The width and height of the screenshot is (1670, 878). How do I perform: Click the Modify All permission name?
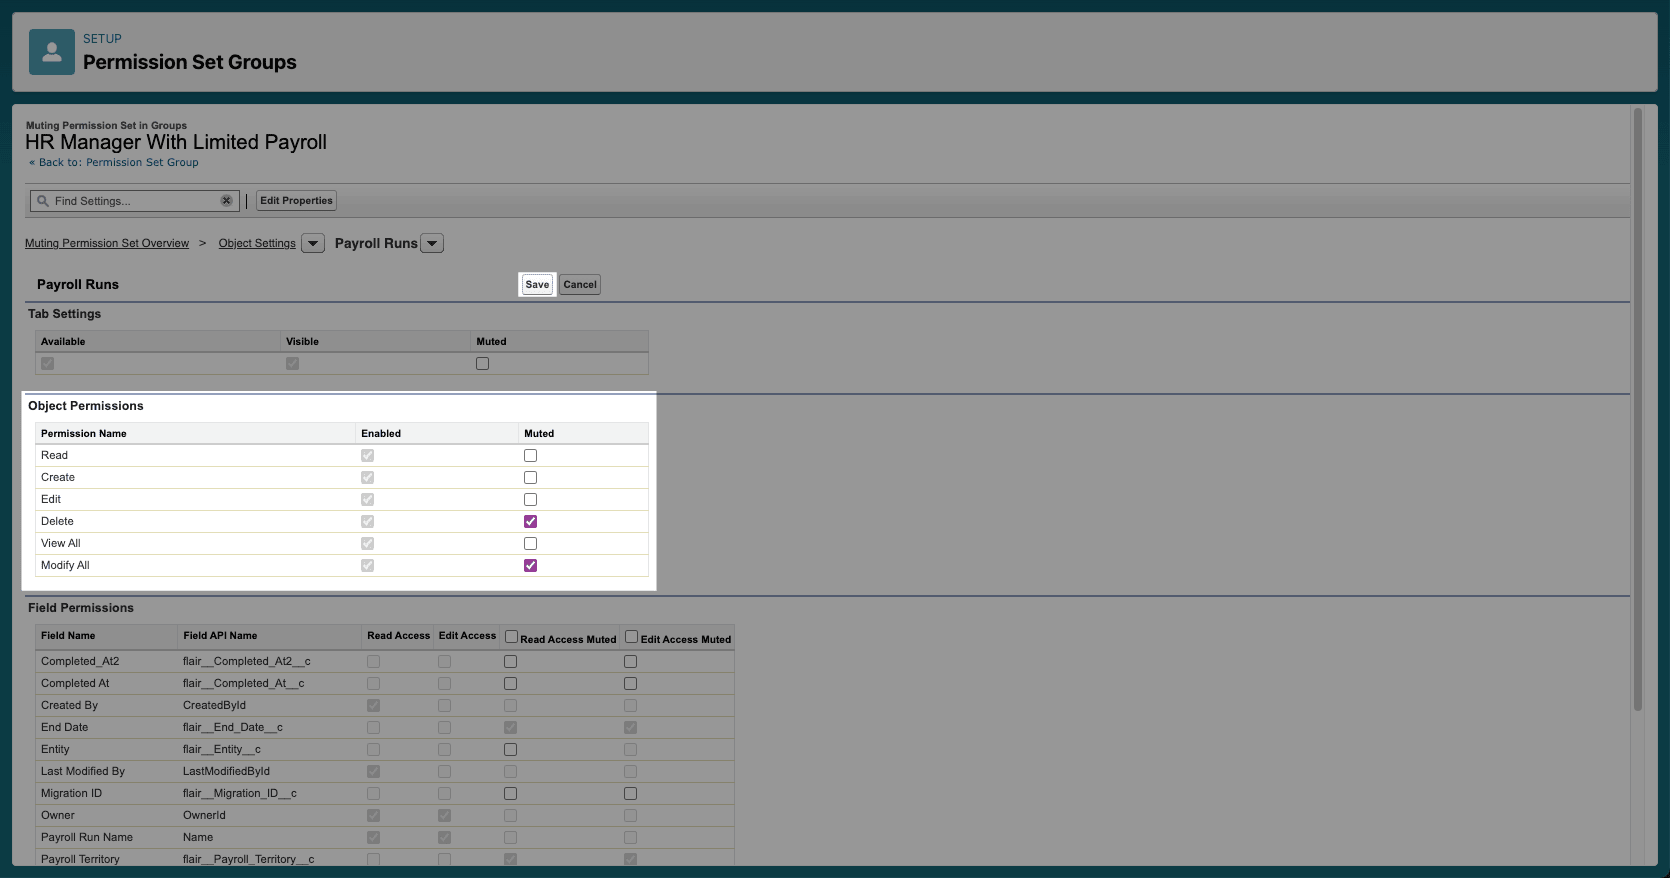point(65,566)
